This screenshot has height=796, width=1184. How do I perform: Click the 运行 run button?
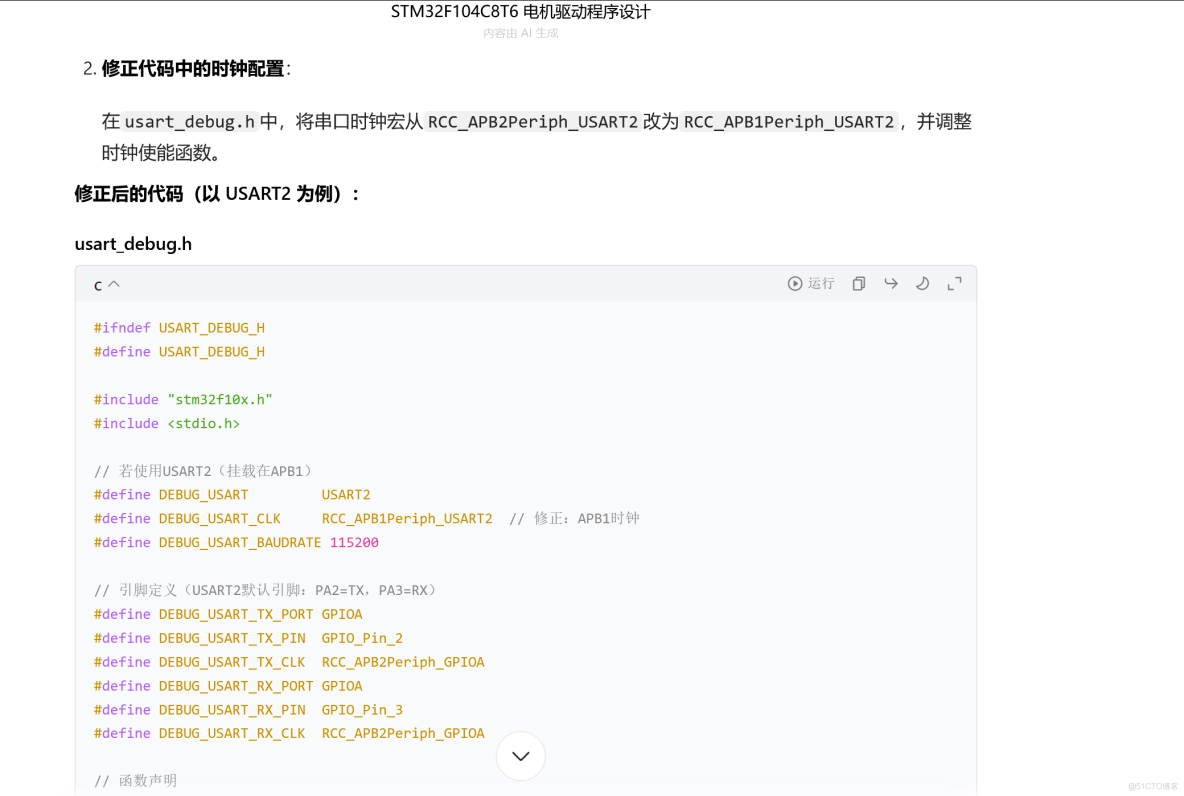(x=821, y=284)
